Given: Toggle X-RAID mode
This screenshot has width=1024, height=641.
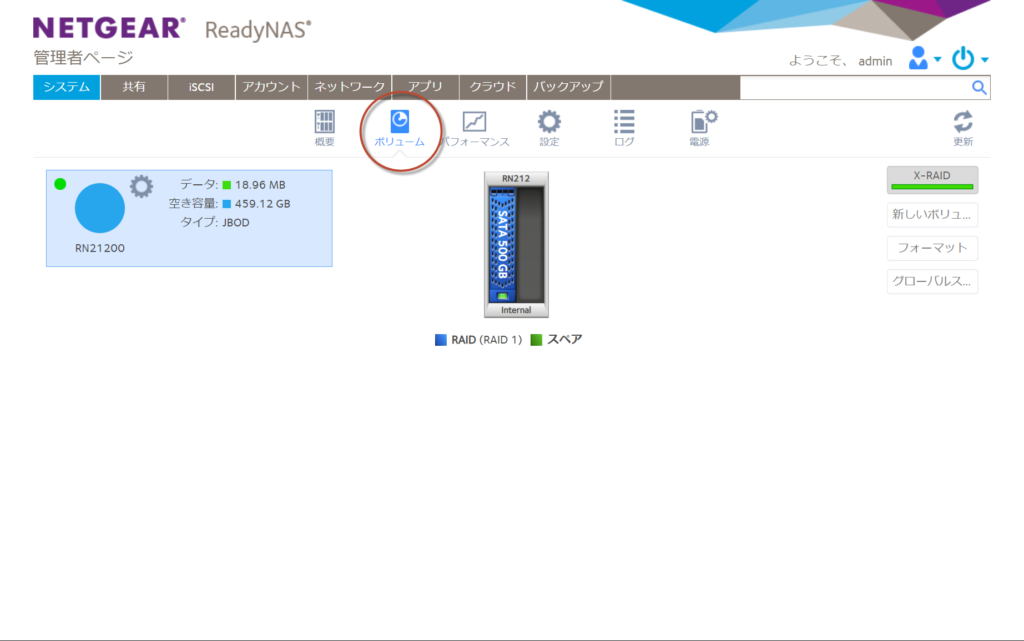Looking at the screenshot, I should click(x=931, y=180).
